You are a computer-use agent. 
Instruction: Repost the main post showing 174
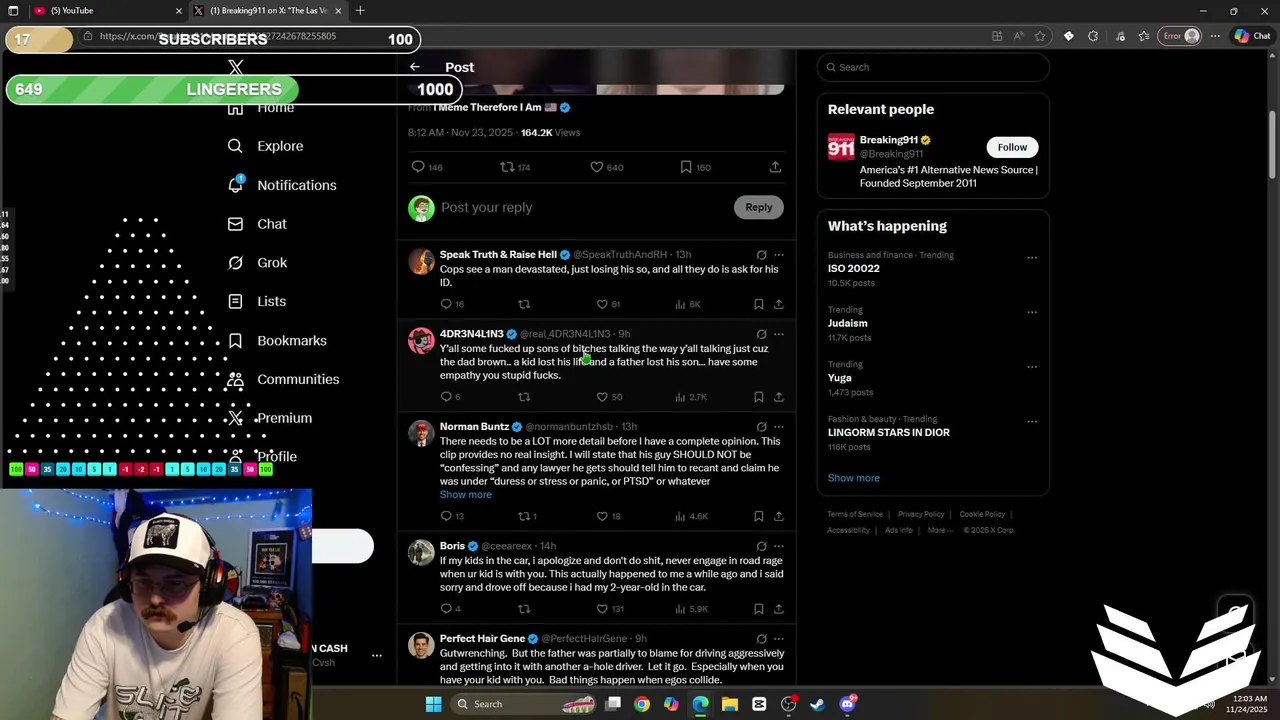pos(507,167)
